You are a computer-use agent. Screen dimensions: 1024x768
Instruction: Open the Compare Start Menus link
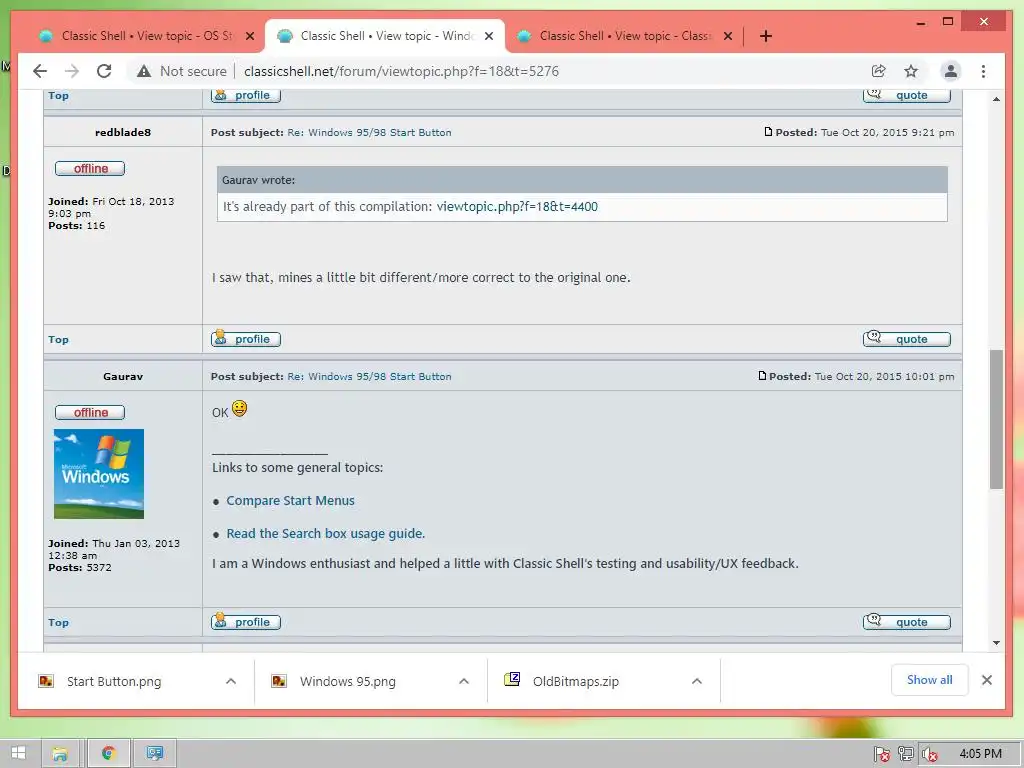[291, 500]
